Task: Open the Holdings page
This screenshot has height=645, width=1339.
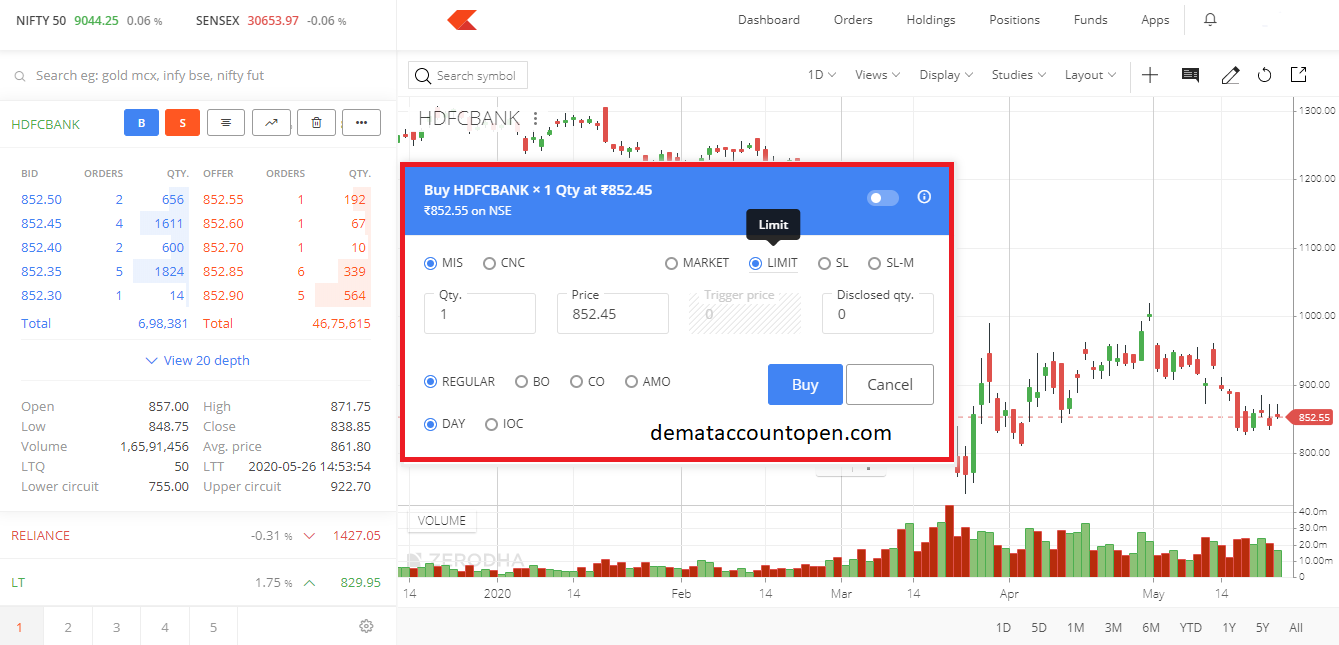Action: (931, 20)
